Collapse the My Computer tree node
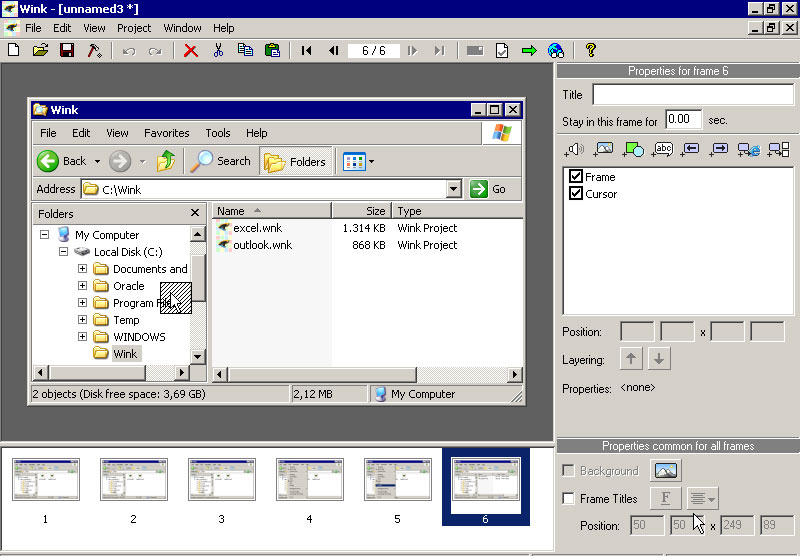This screenshot has width=800, height=556. [44, 235]
